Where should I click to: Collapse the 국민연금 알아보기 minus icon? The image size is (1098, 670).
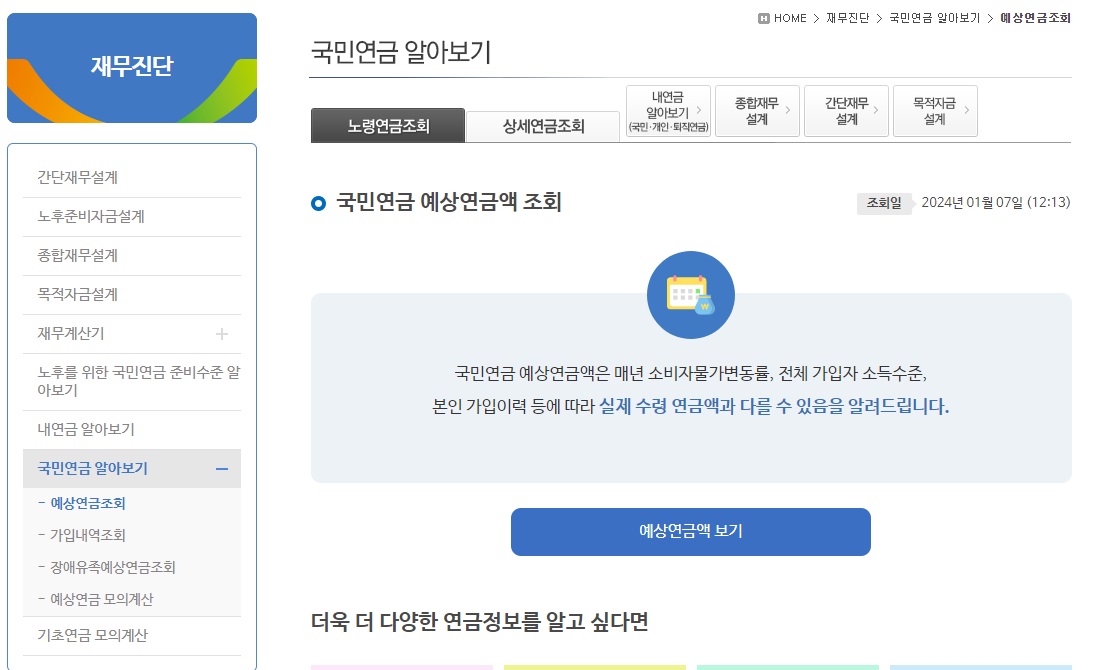click(222, 468)
